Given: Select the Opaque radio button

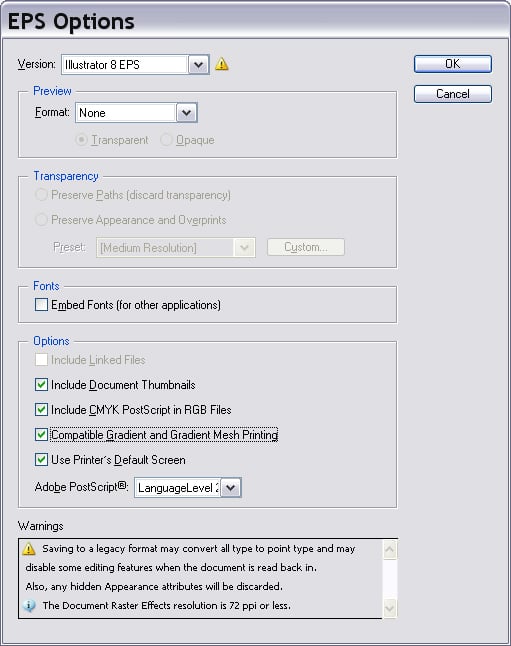Looking at the screenshot, I should click(166, 140).
